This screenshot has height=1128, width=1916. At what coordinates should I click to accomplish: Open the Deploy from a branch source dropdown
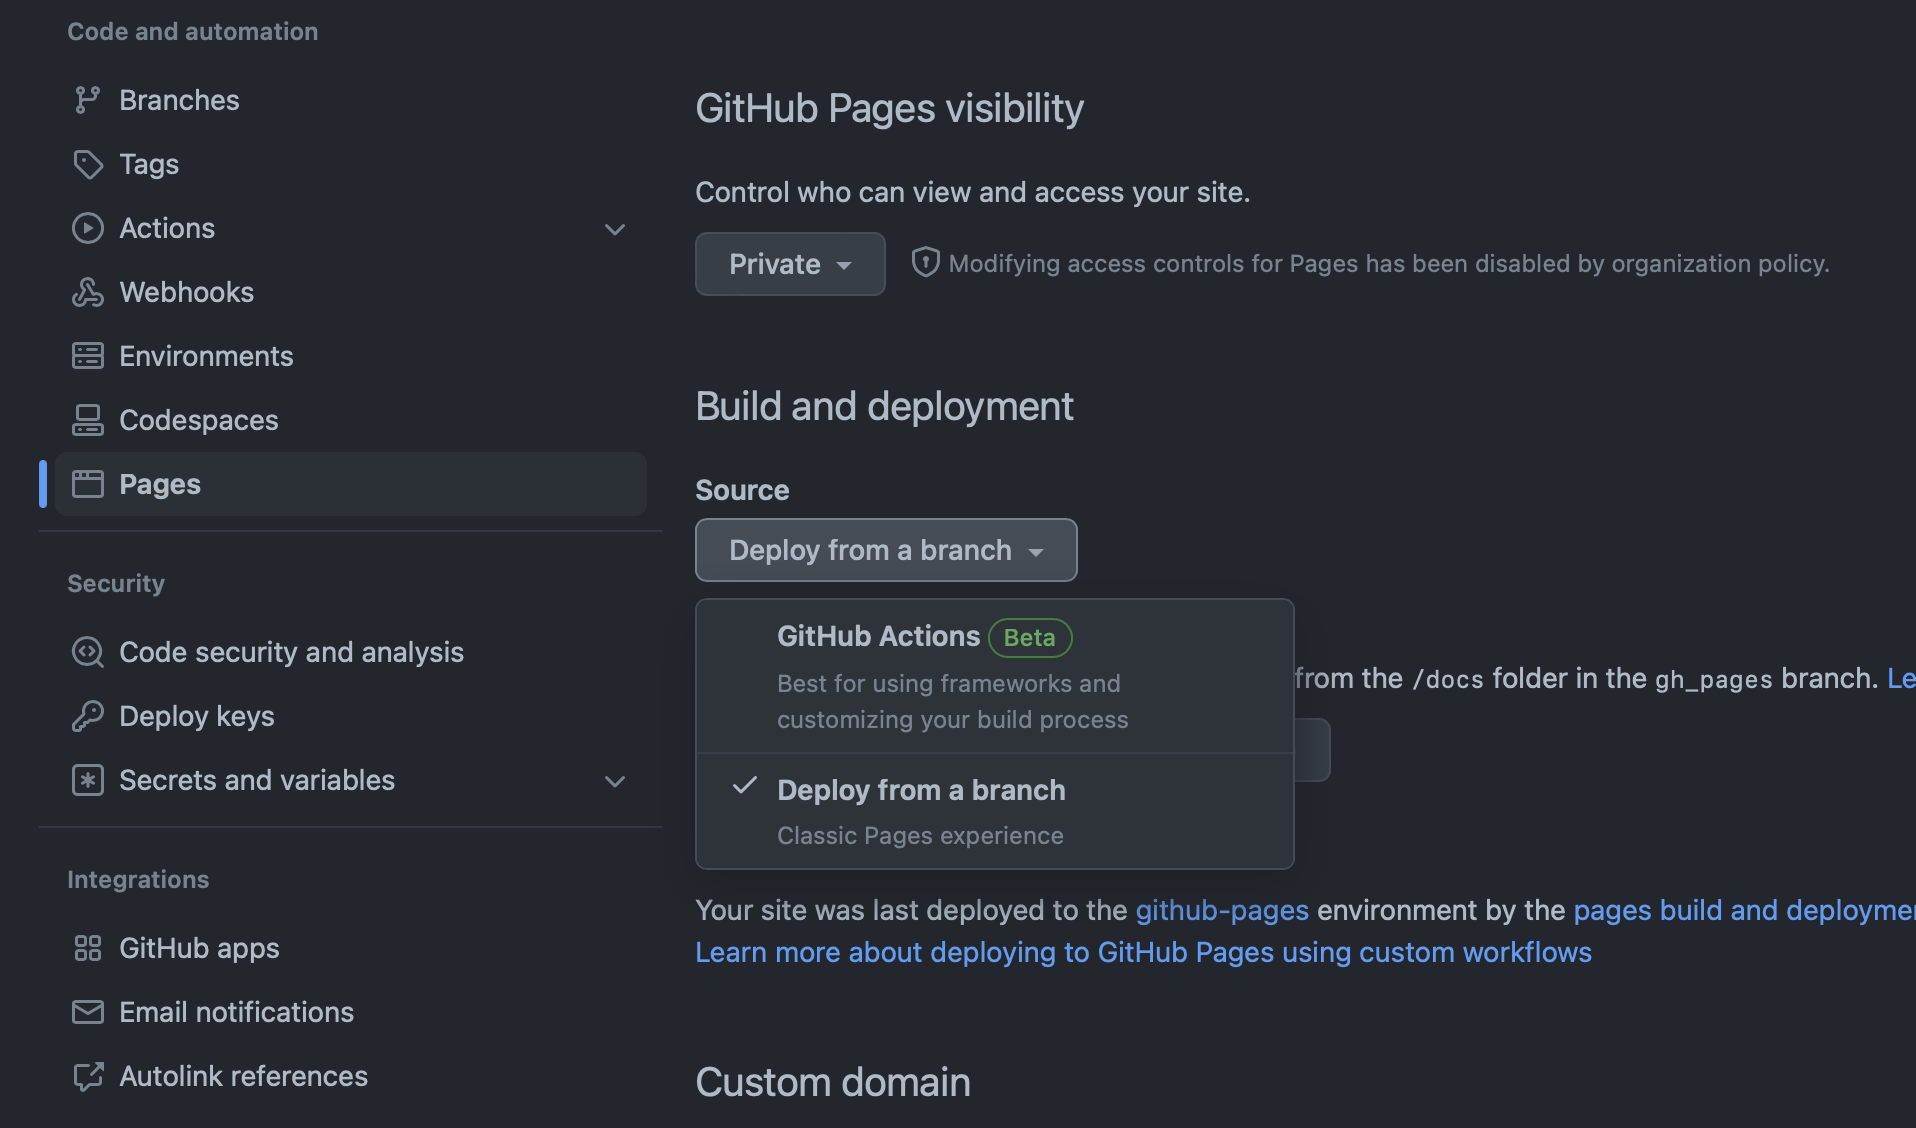click(886, 550)
